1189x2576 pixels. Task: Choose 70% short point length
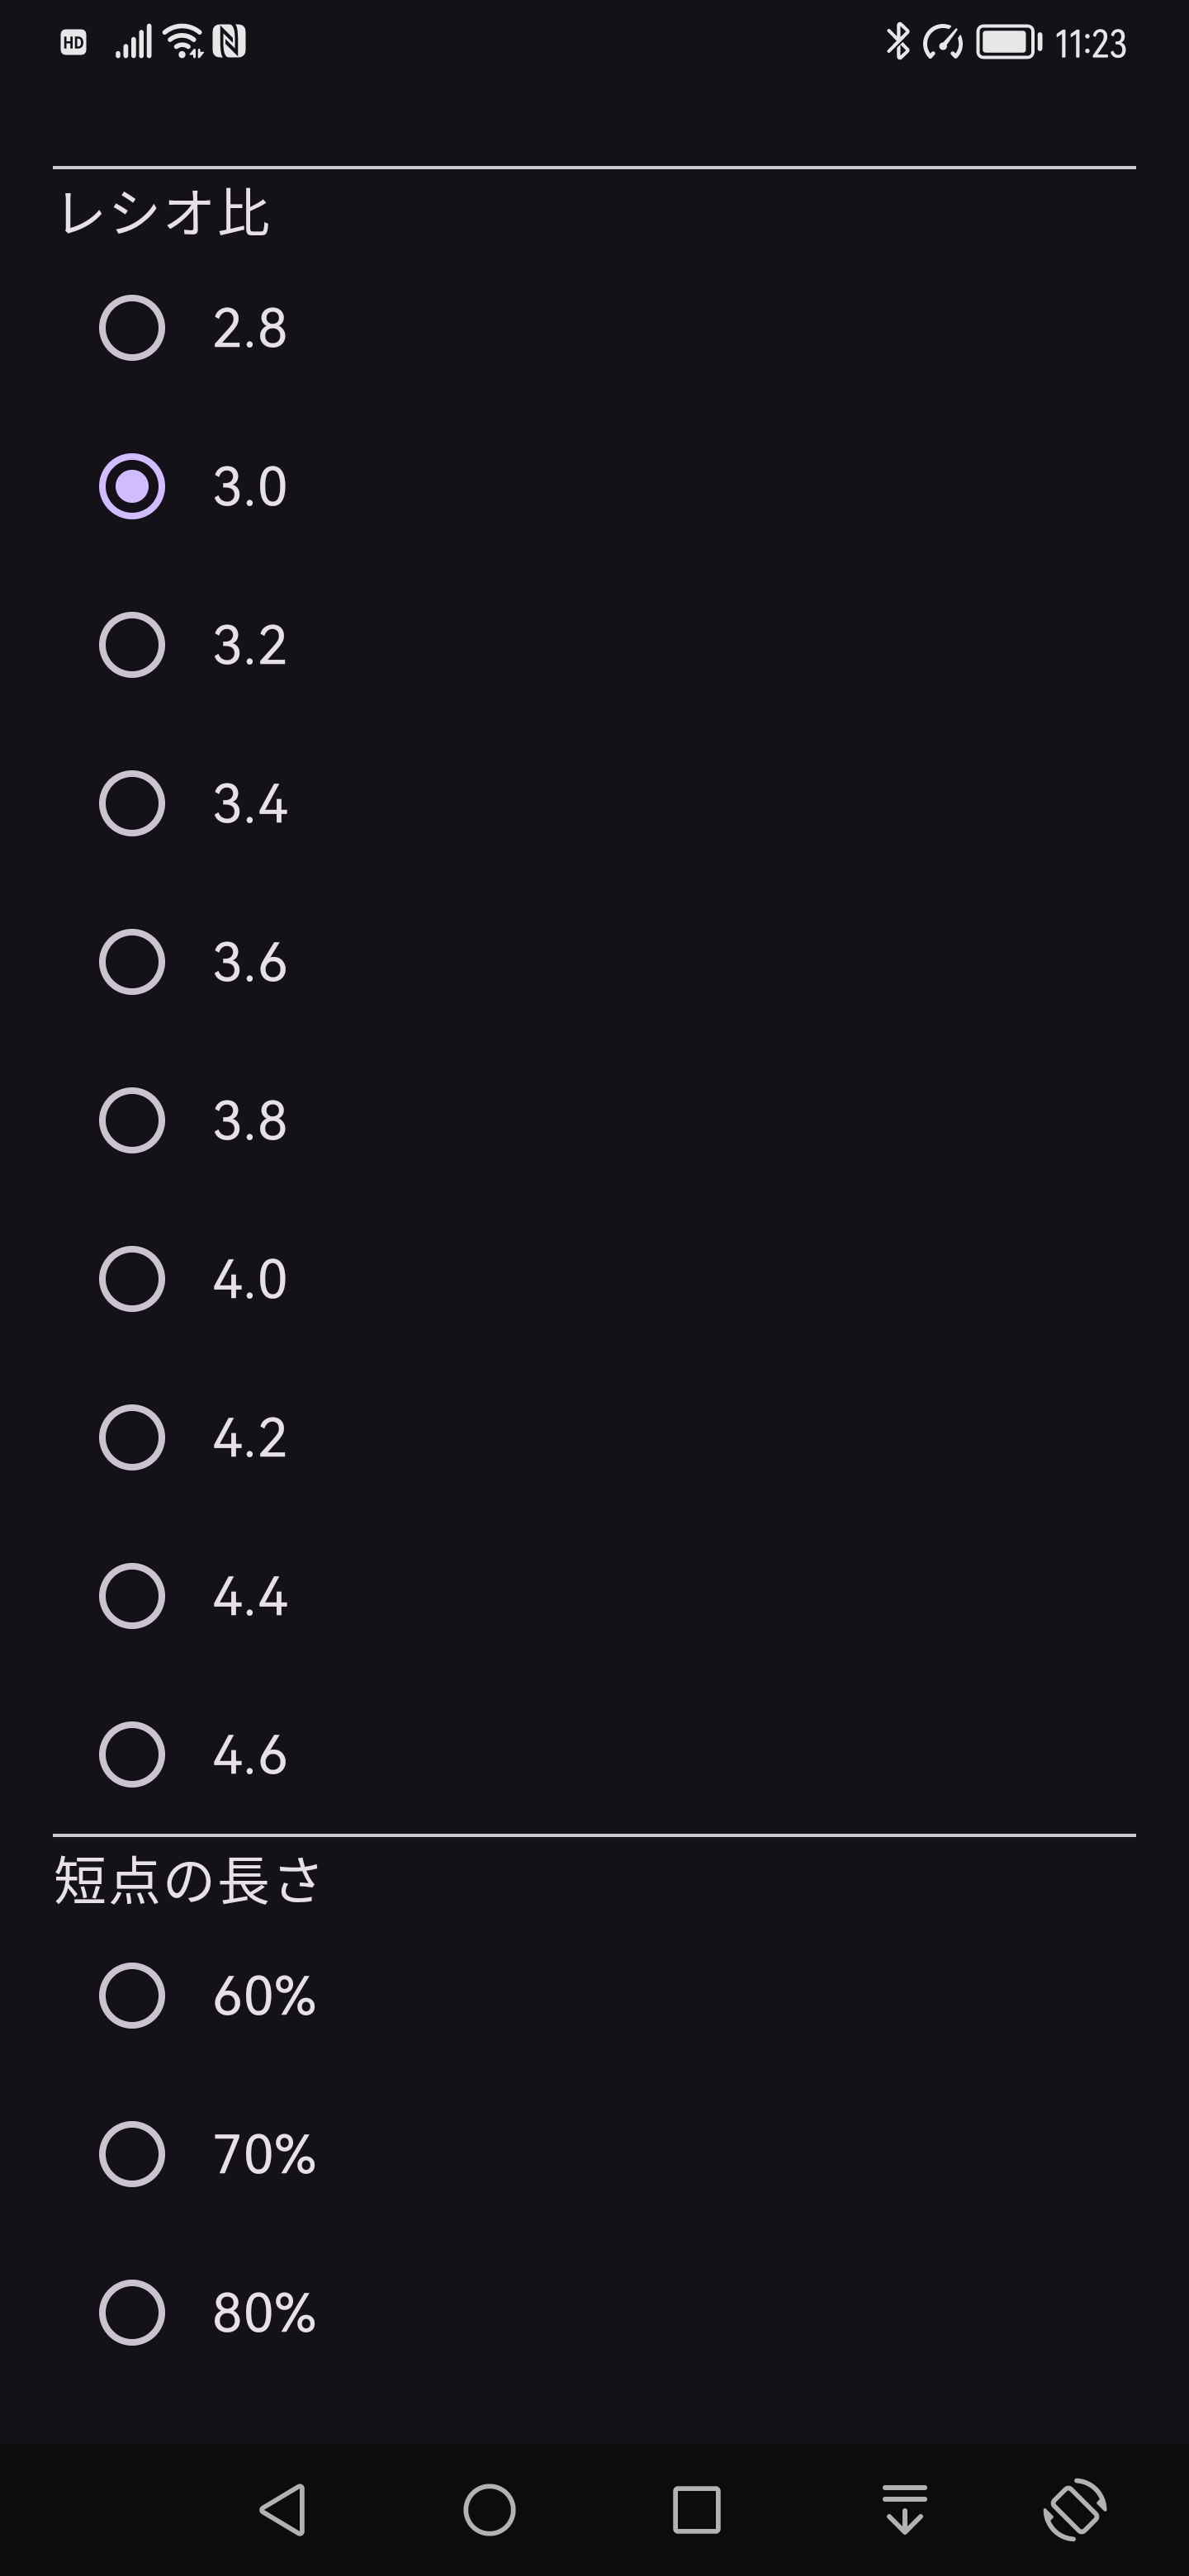pyautogui.click(x=132, y=2155)
